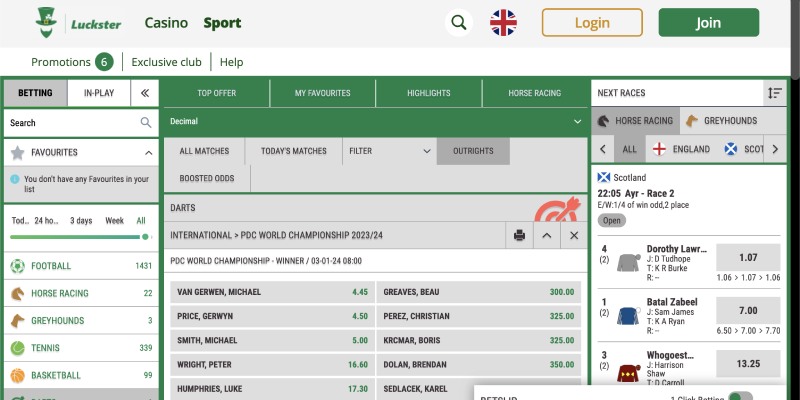800x400 pixels.
Task: Open Sport section
Action: (x=222, y=22)
